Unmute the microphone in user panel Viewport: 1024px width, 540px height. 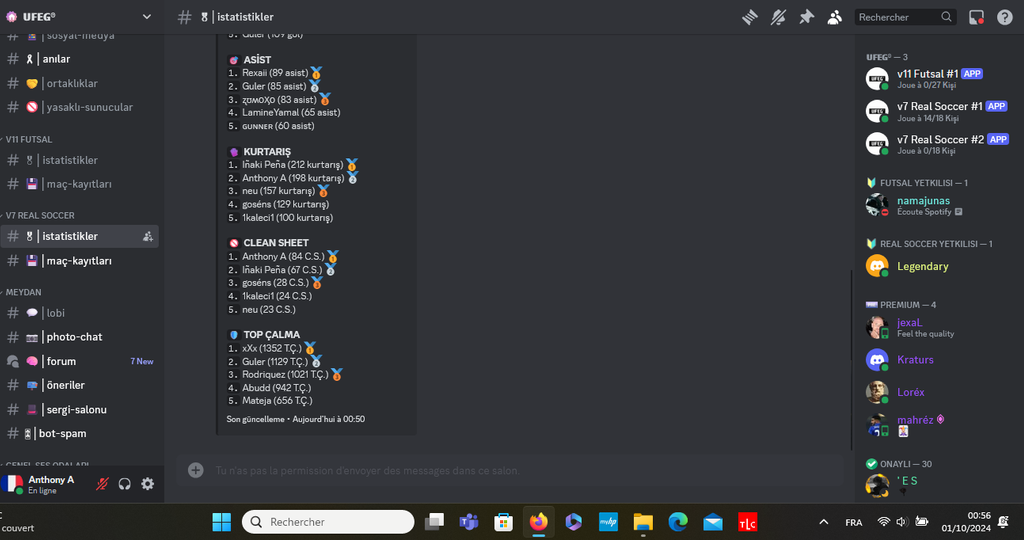102,484
